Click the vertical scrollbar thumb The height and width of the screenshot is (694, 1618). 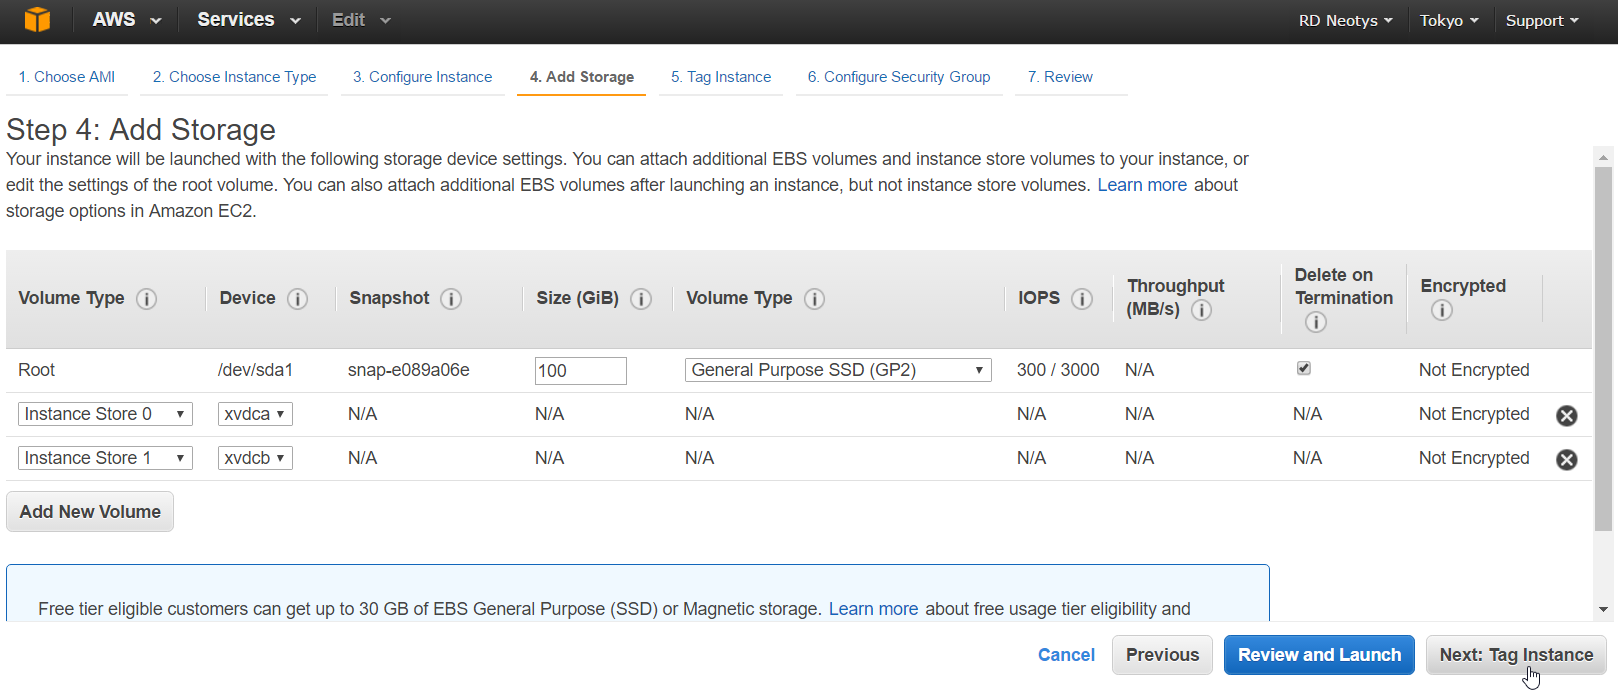(x=1603, y=348)
